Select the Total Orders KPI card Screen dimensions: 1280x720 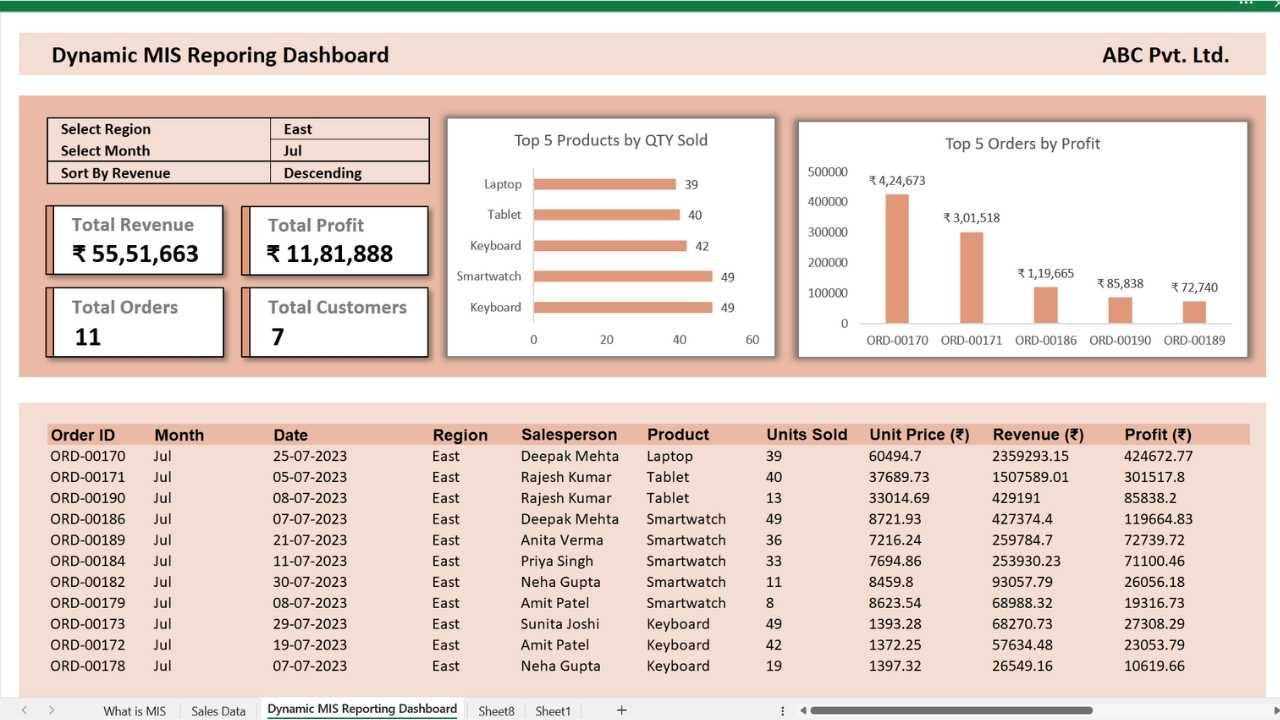click(134, 322)
